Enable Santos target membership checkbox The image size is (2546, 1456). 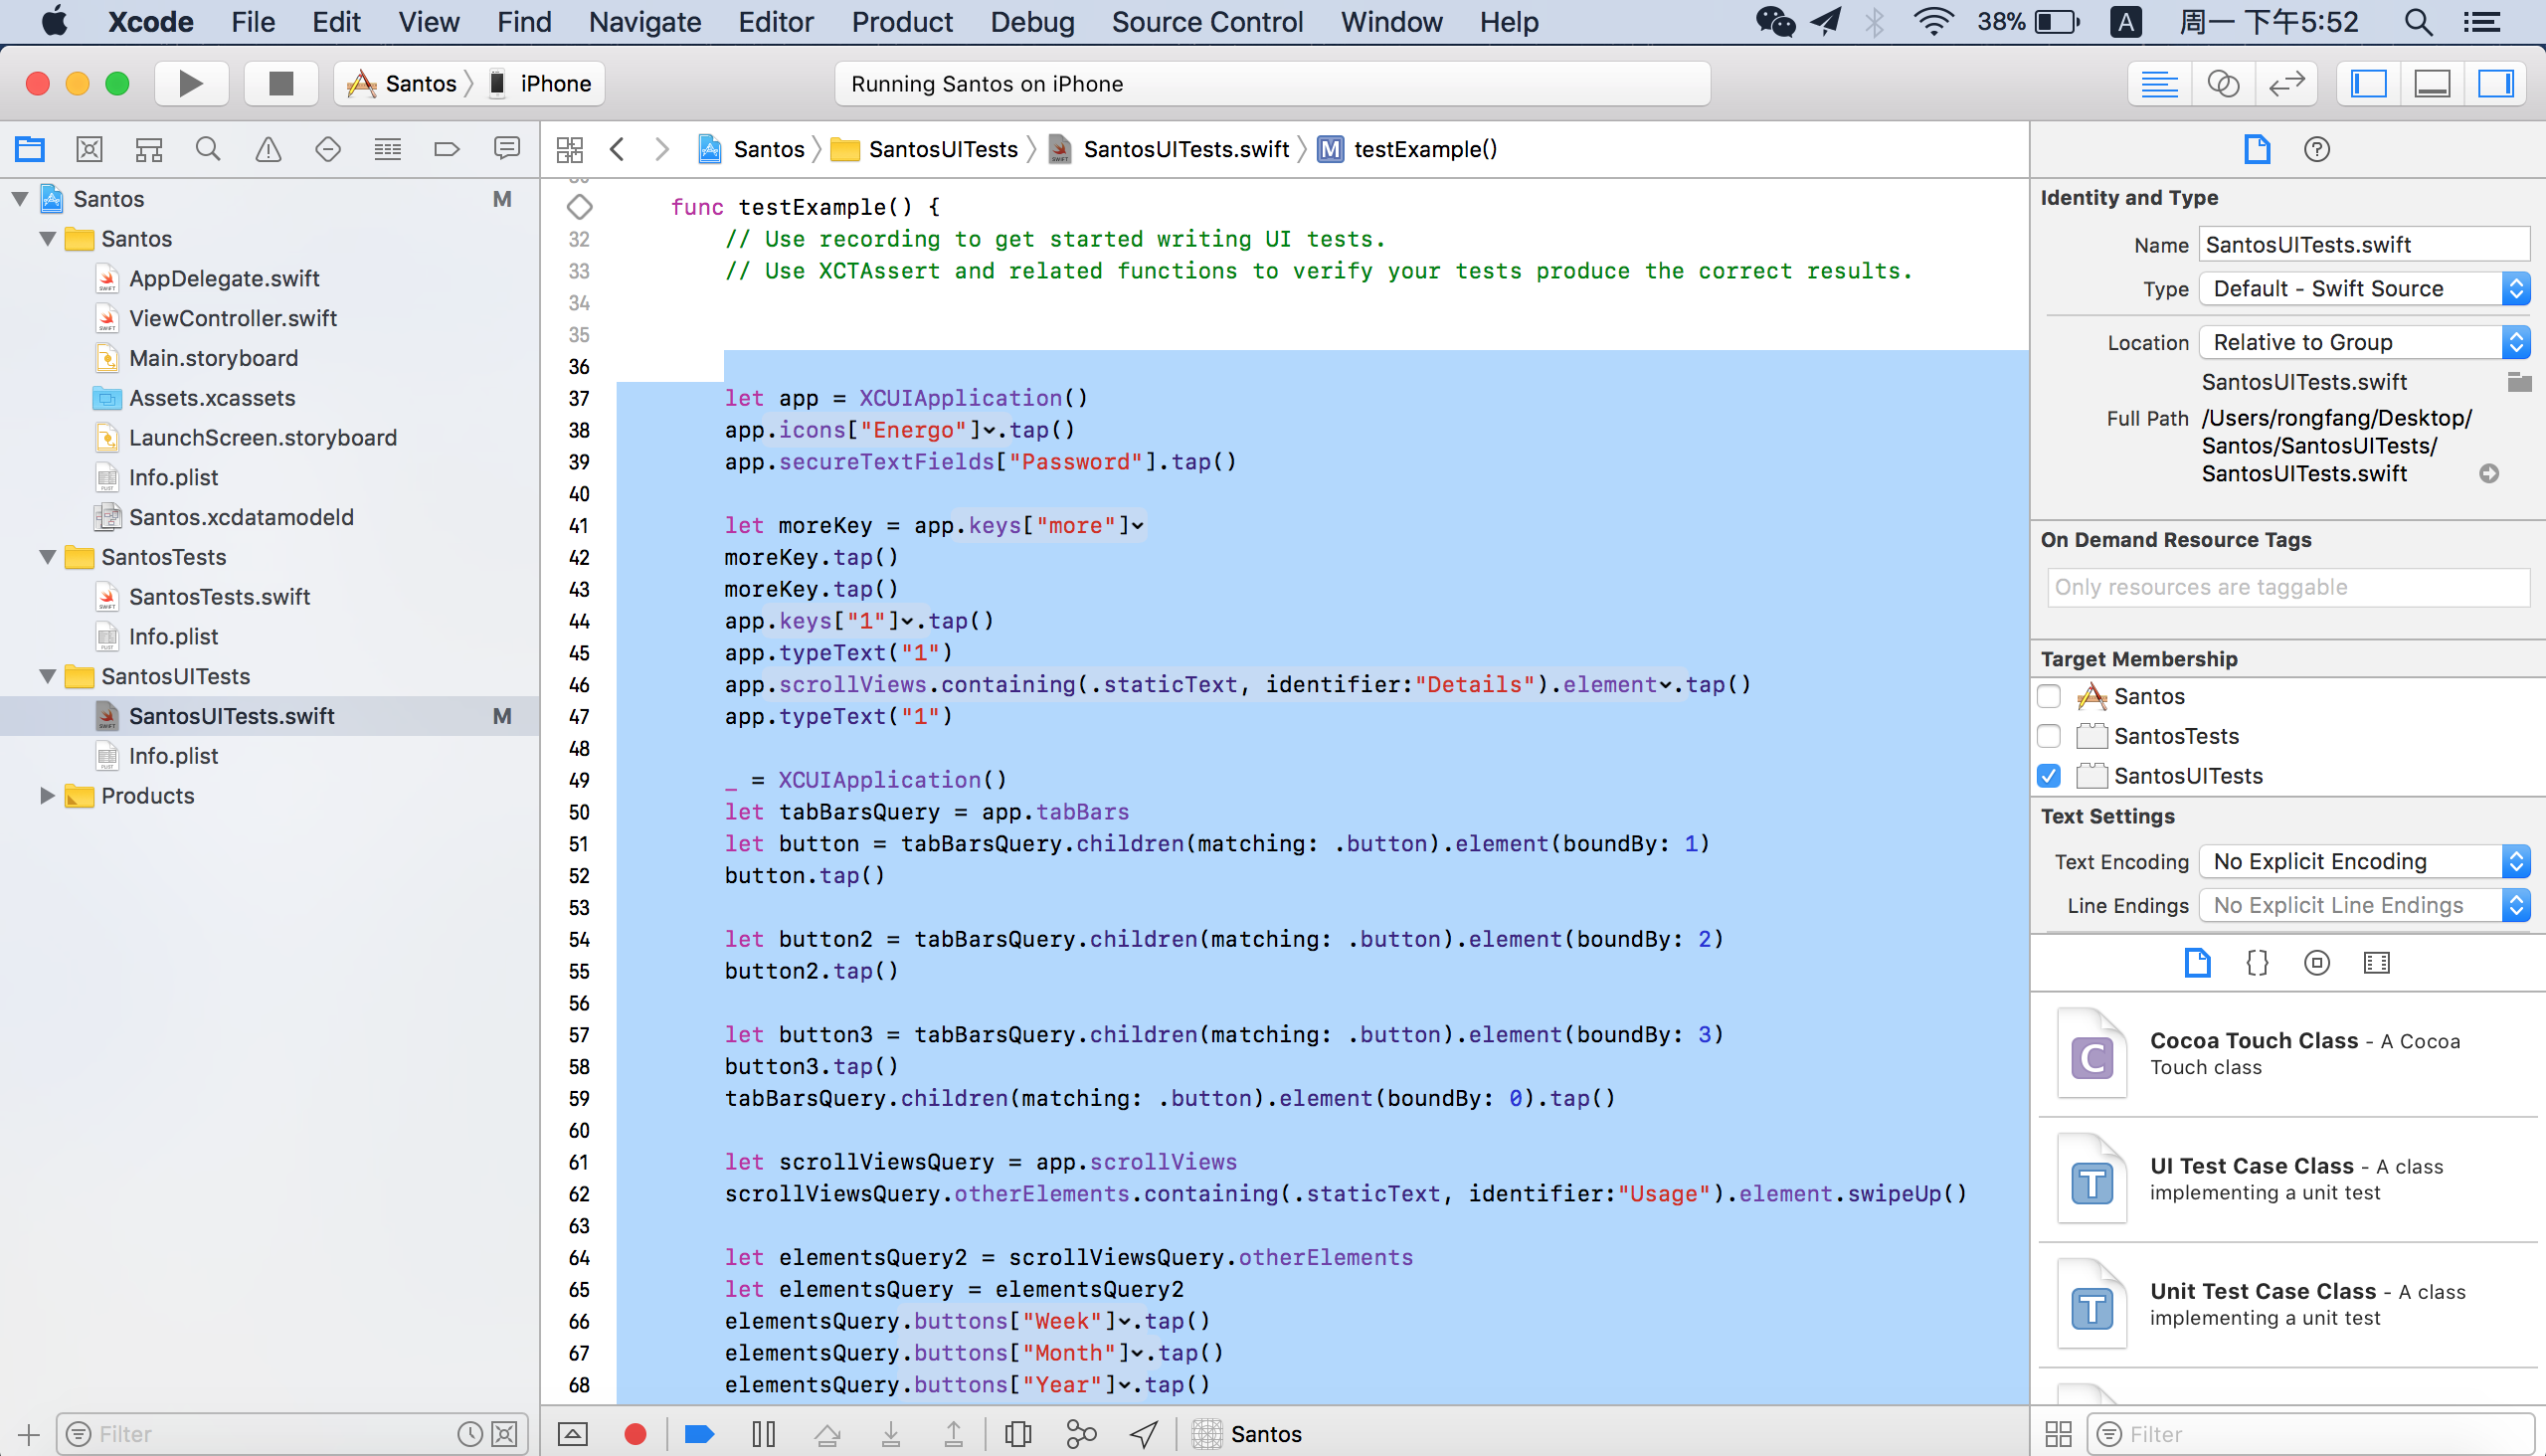pos(2048,696)
